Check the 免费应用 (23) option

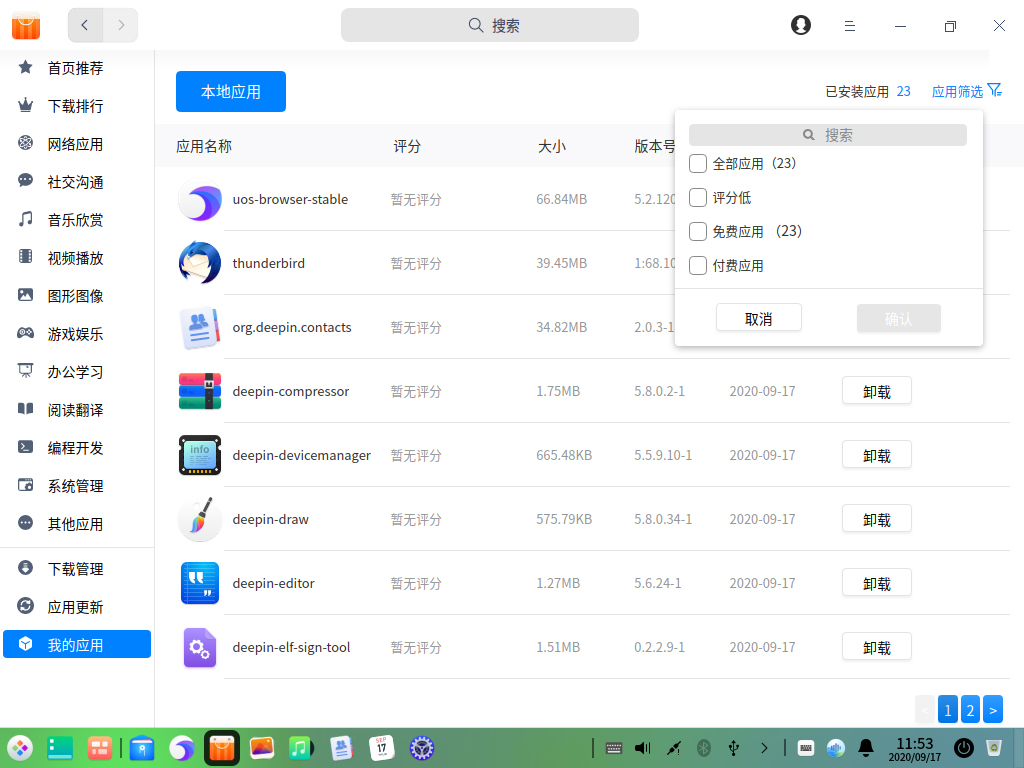697,231
